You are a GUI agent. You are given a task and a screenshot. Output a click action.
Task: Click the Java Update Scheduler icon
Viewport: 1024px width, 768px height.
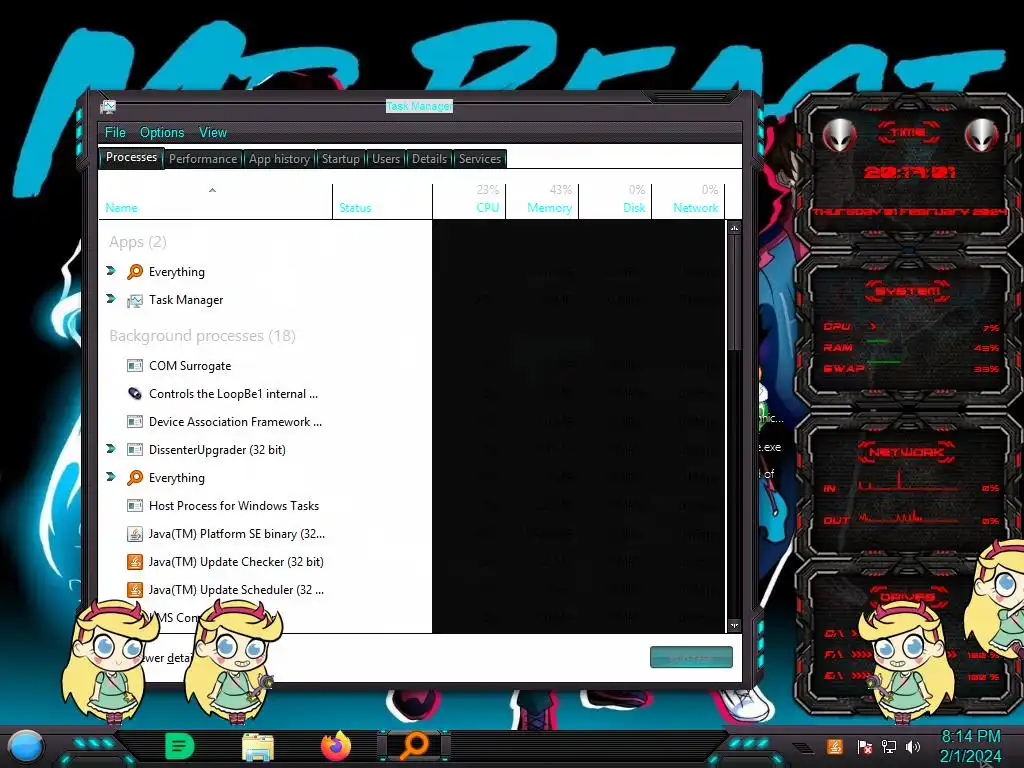click(x=135, y=590)
